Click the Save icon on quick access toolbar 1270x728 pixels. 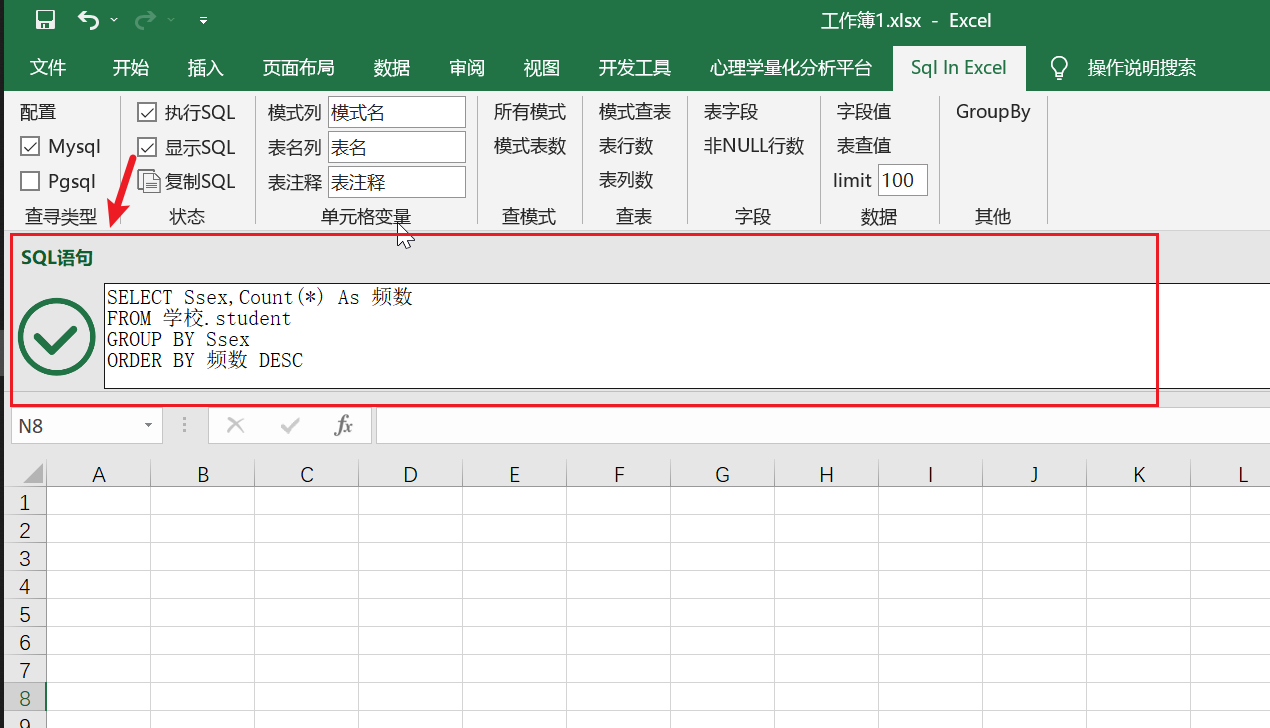[x=43, y=19]
